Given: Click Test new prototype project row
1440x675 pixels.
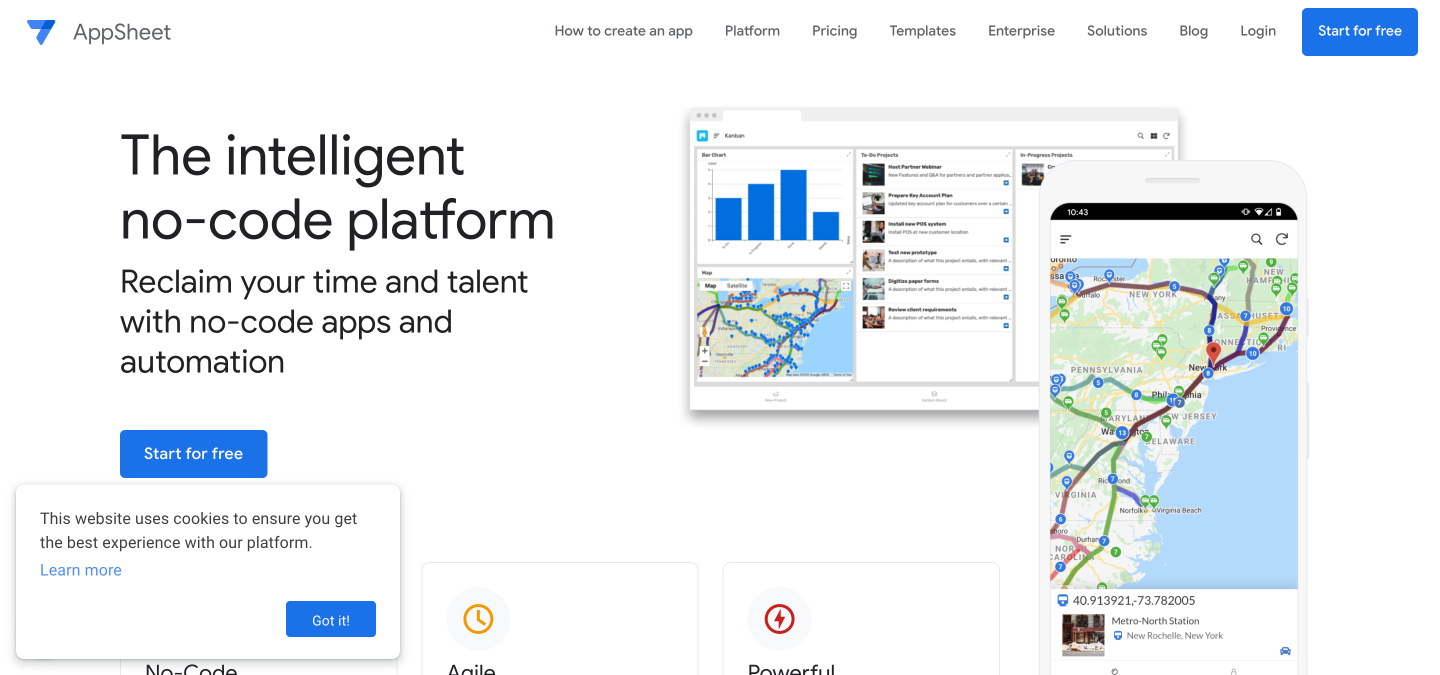Looking at the screenshot, I should point(936,259).
